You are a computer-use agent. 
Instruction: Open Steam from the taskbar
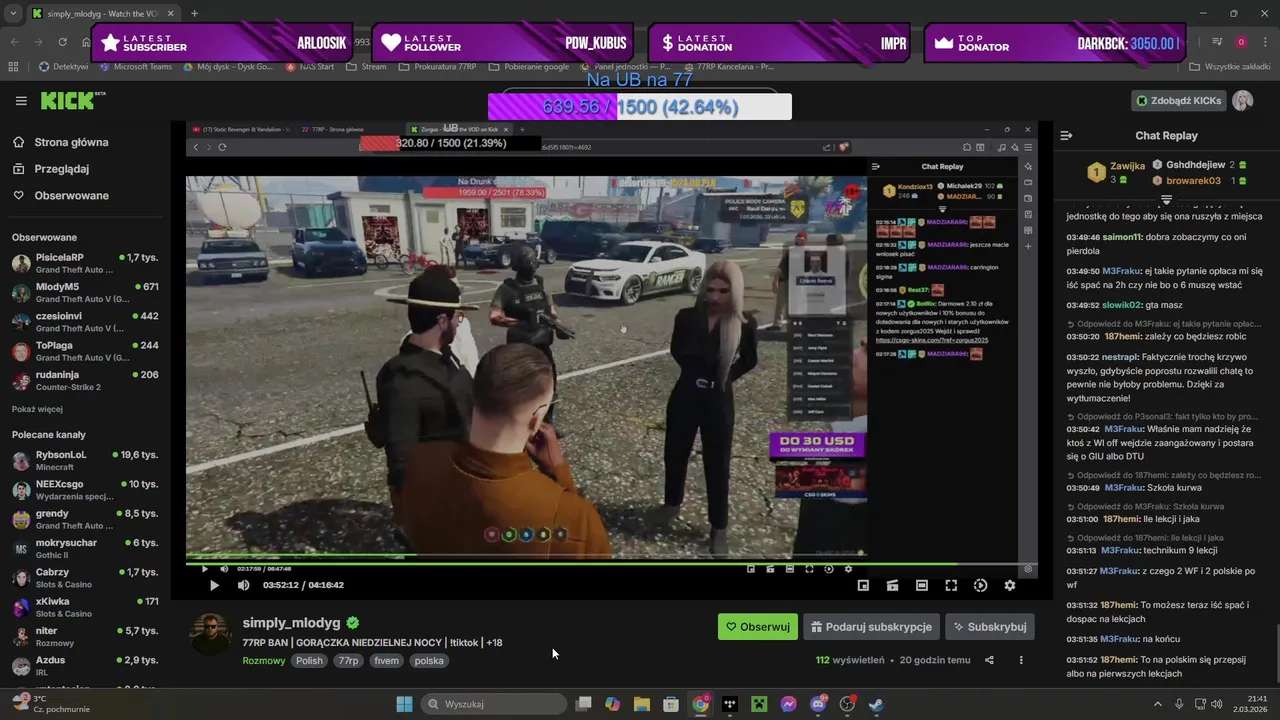[x=877, y=704]
